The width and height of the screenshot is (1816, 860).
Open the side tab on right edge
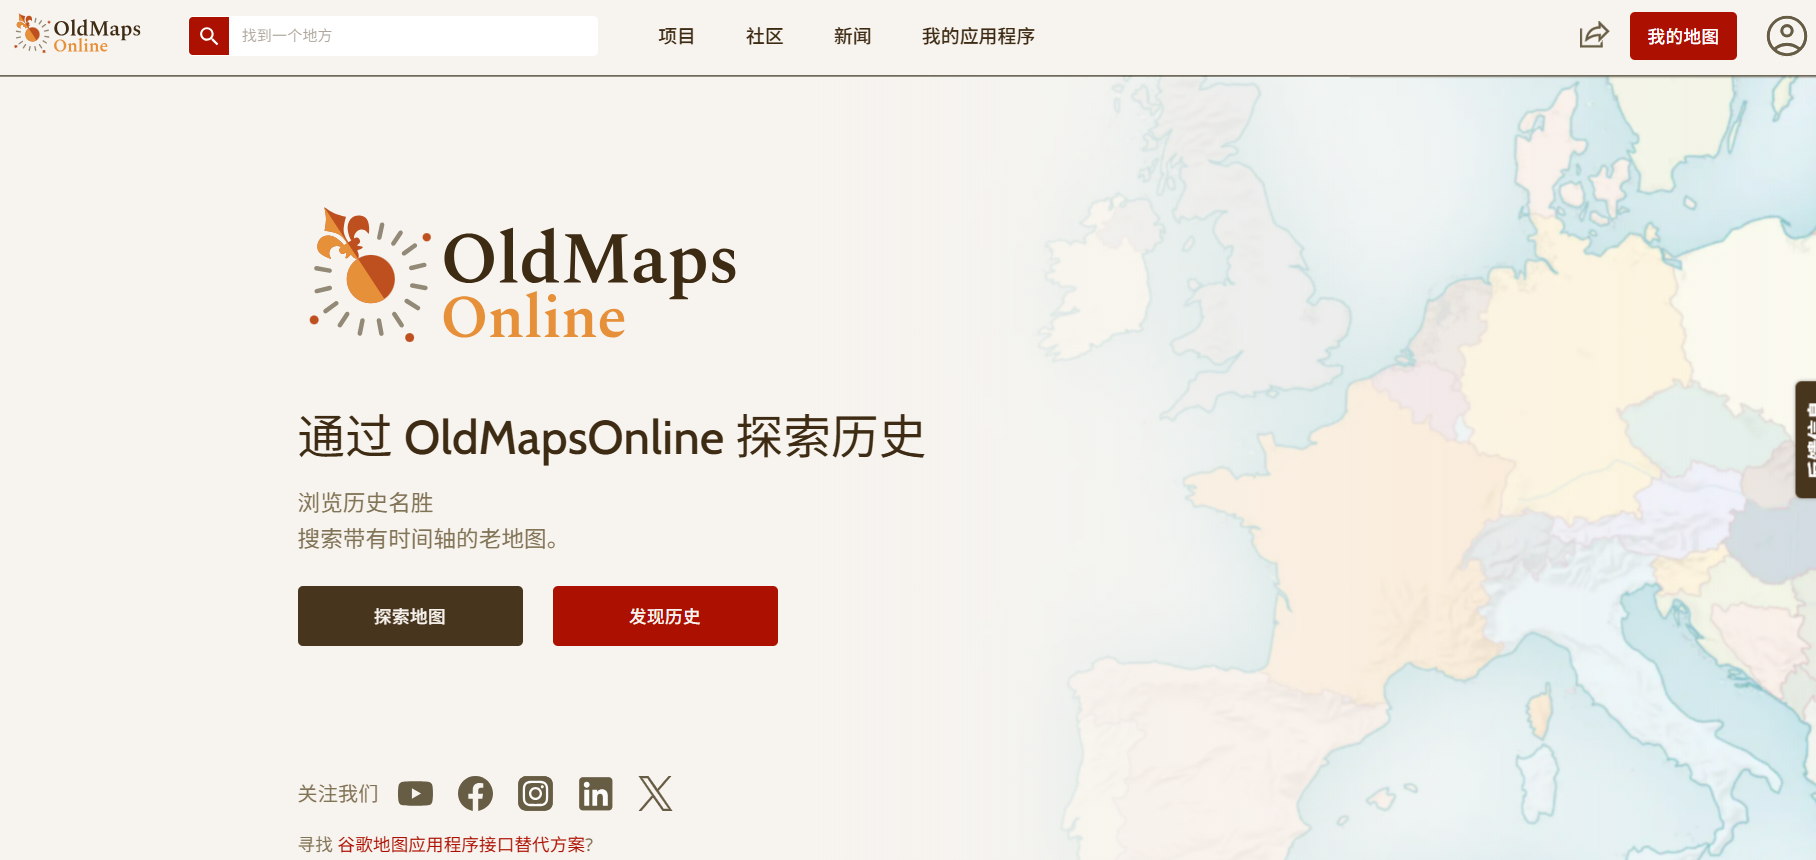click(x=1806, y=440)
